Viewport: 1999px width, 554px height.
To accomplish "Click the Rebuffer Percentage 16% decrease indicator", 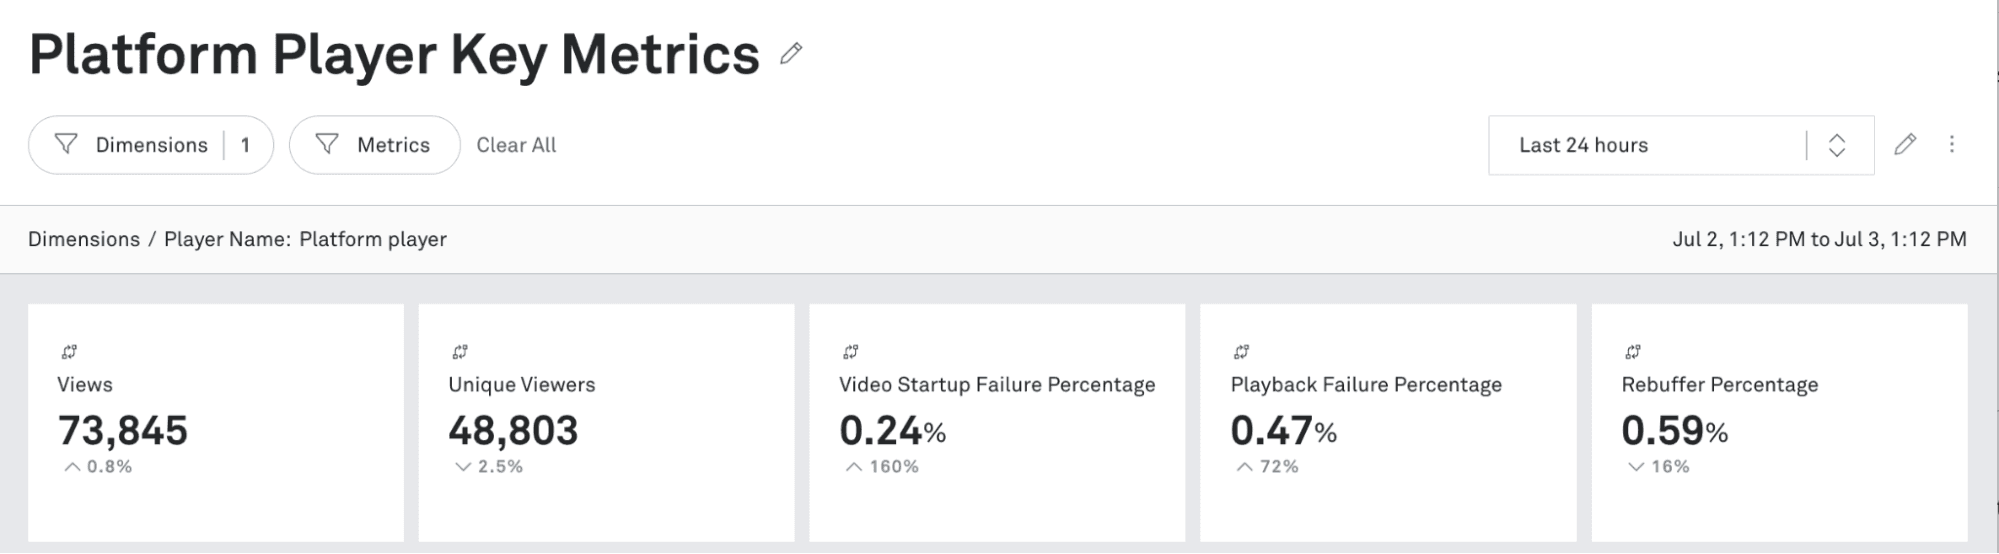I will (x=1659, y=467).
